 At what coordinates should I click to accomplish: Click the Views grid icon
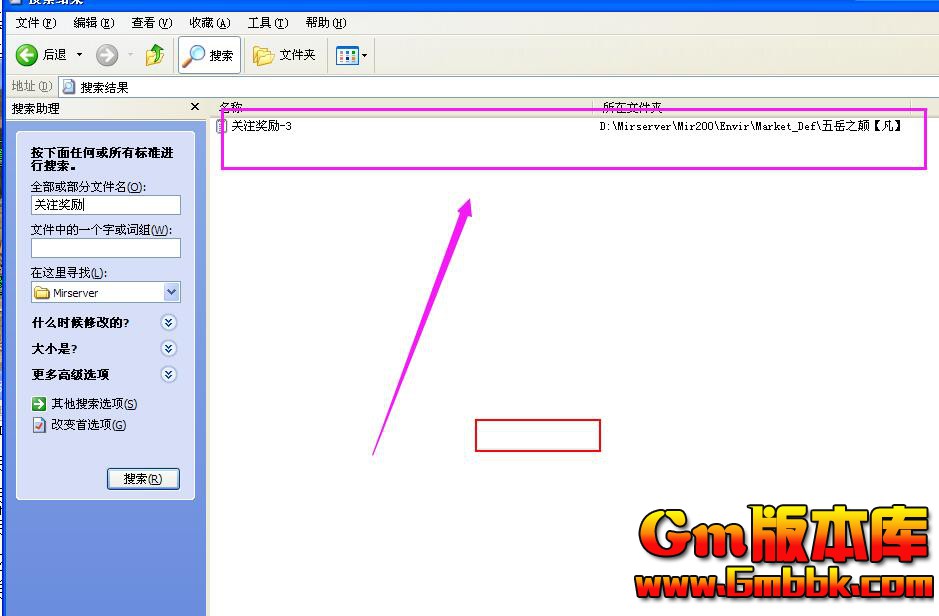pos(347,55)
